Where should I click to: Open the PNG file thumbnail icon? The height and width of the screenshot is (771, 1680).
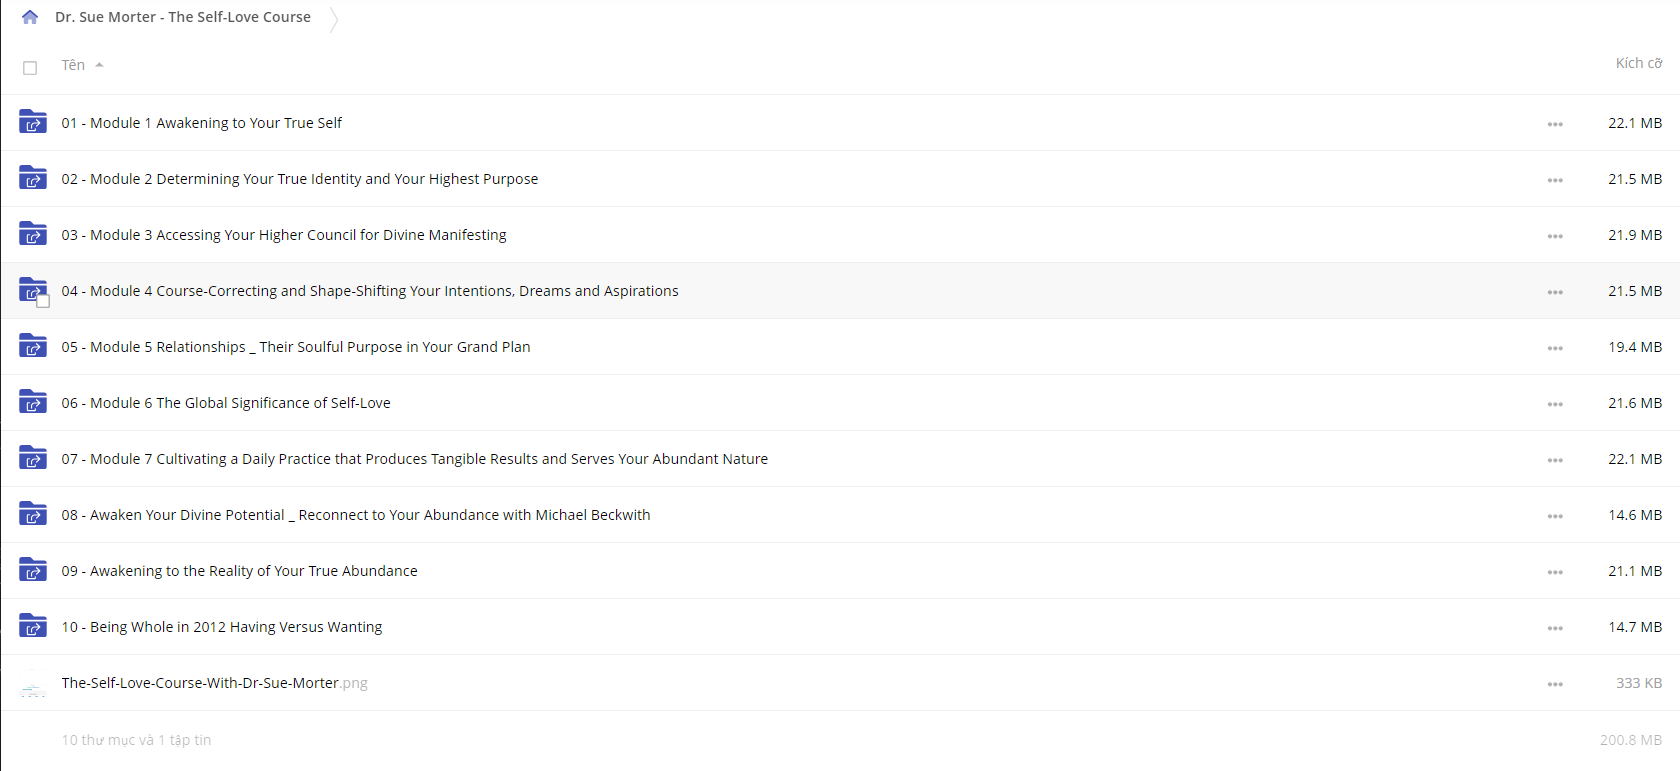click(x=33, y=684)
